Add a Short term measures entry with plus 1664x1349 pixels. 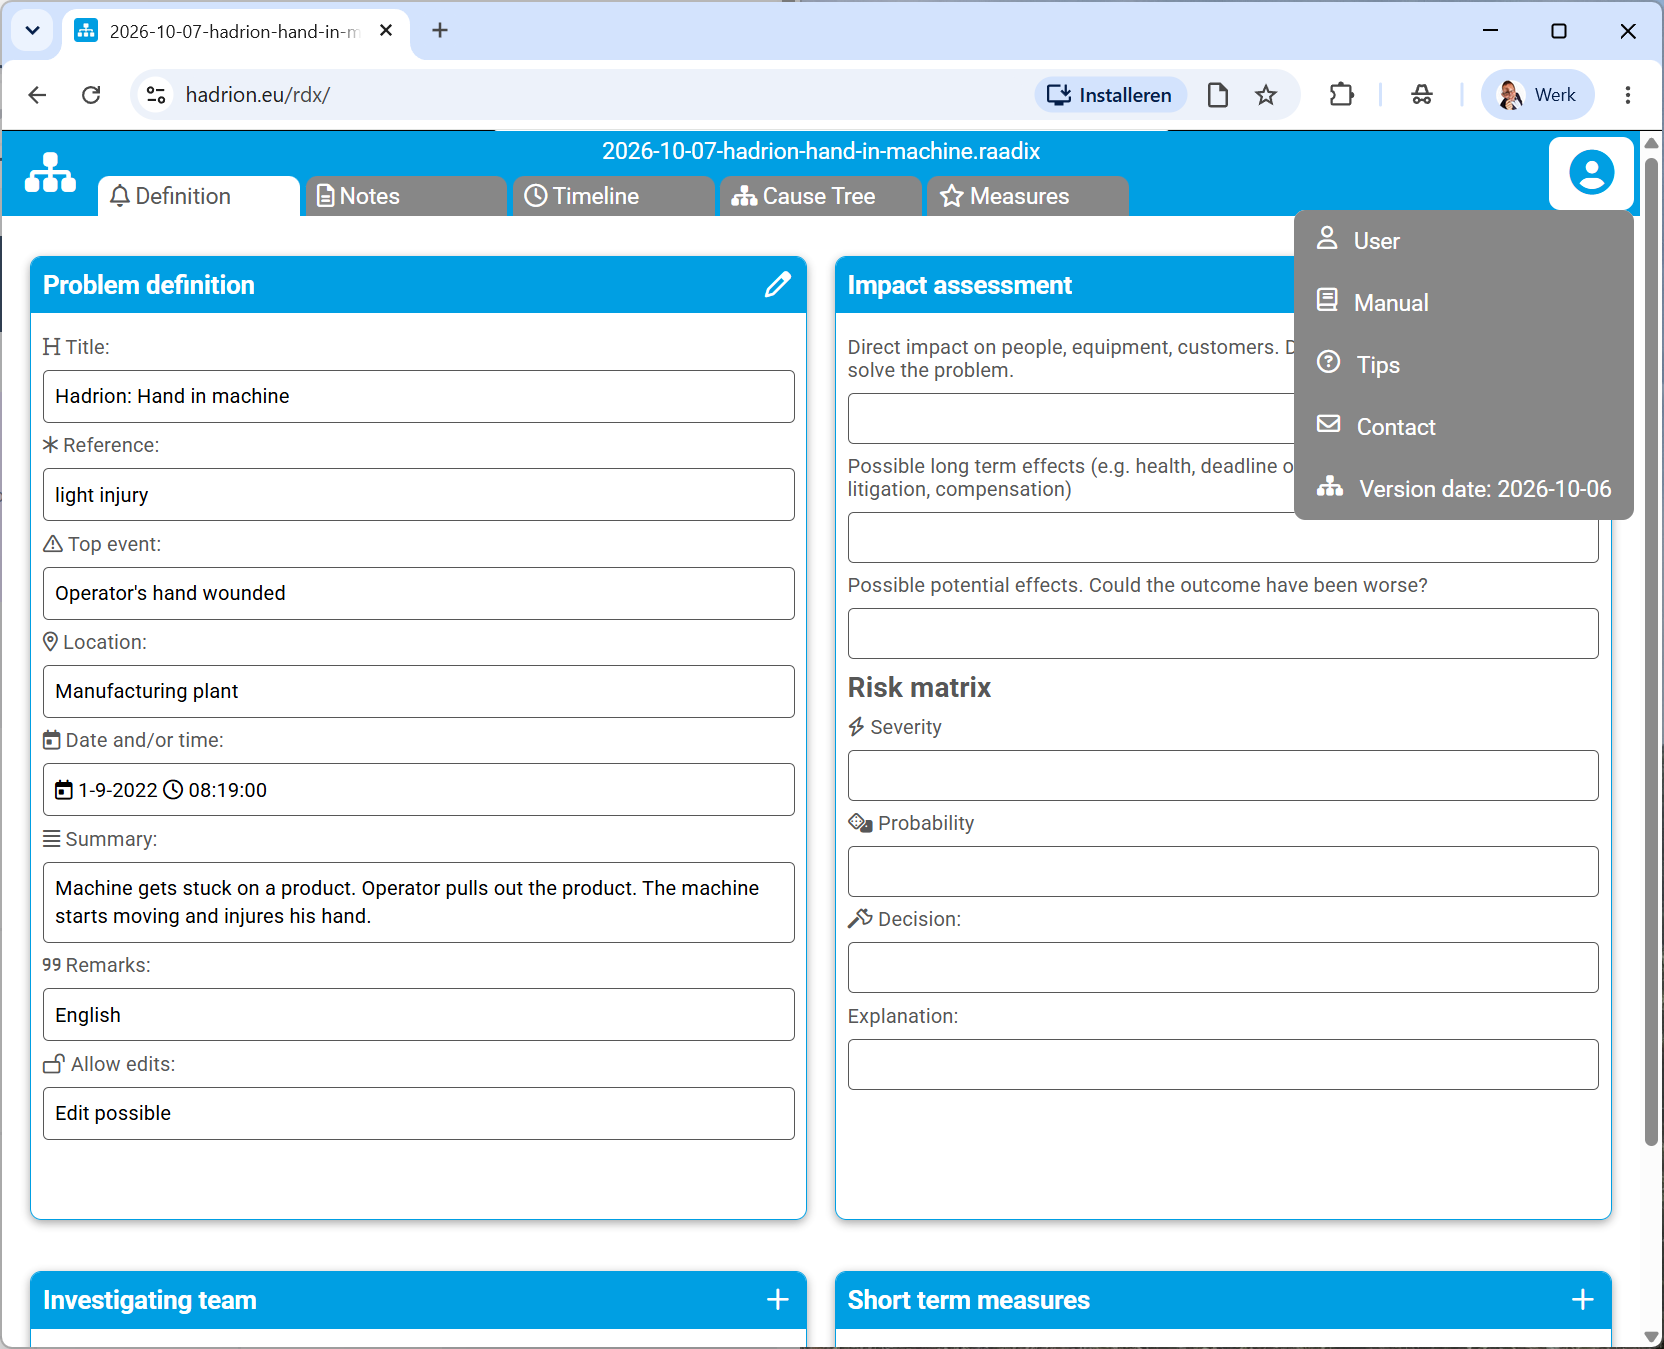pos(1582,1299)
